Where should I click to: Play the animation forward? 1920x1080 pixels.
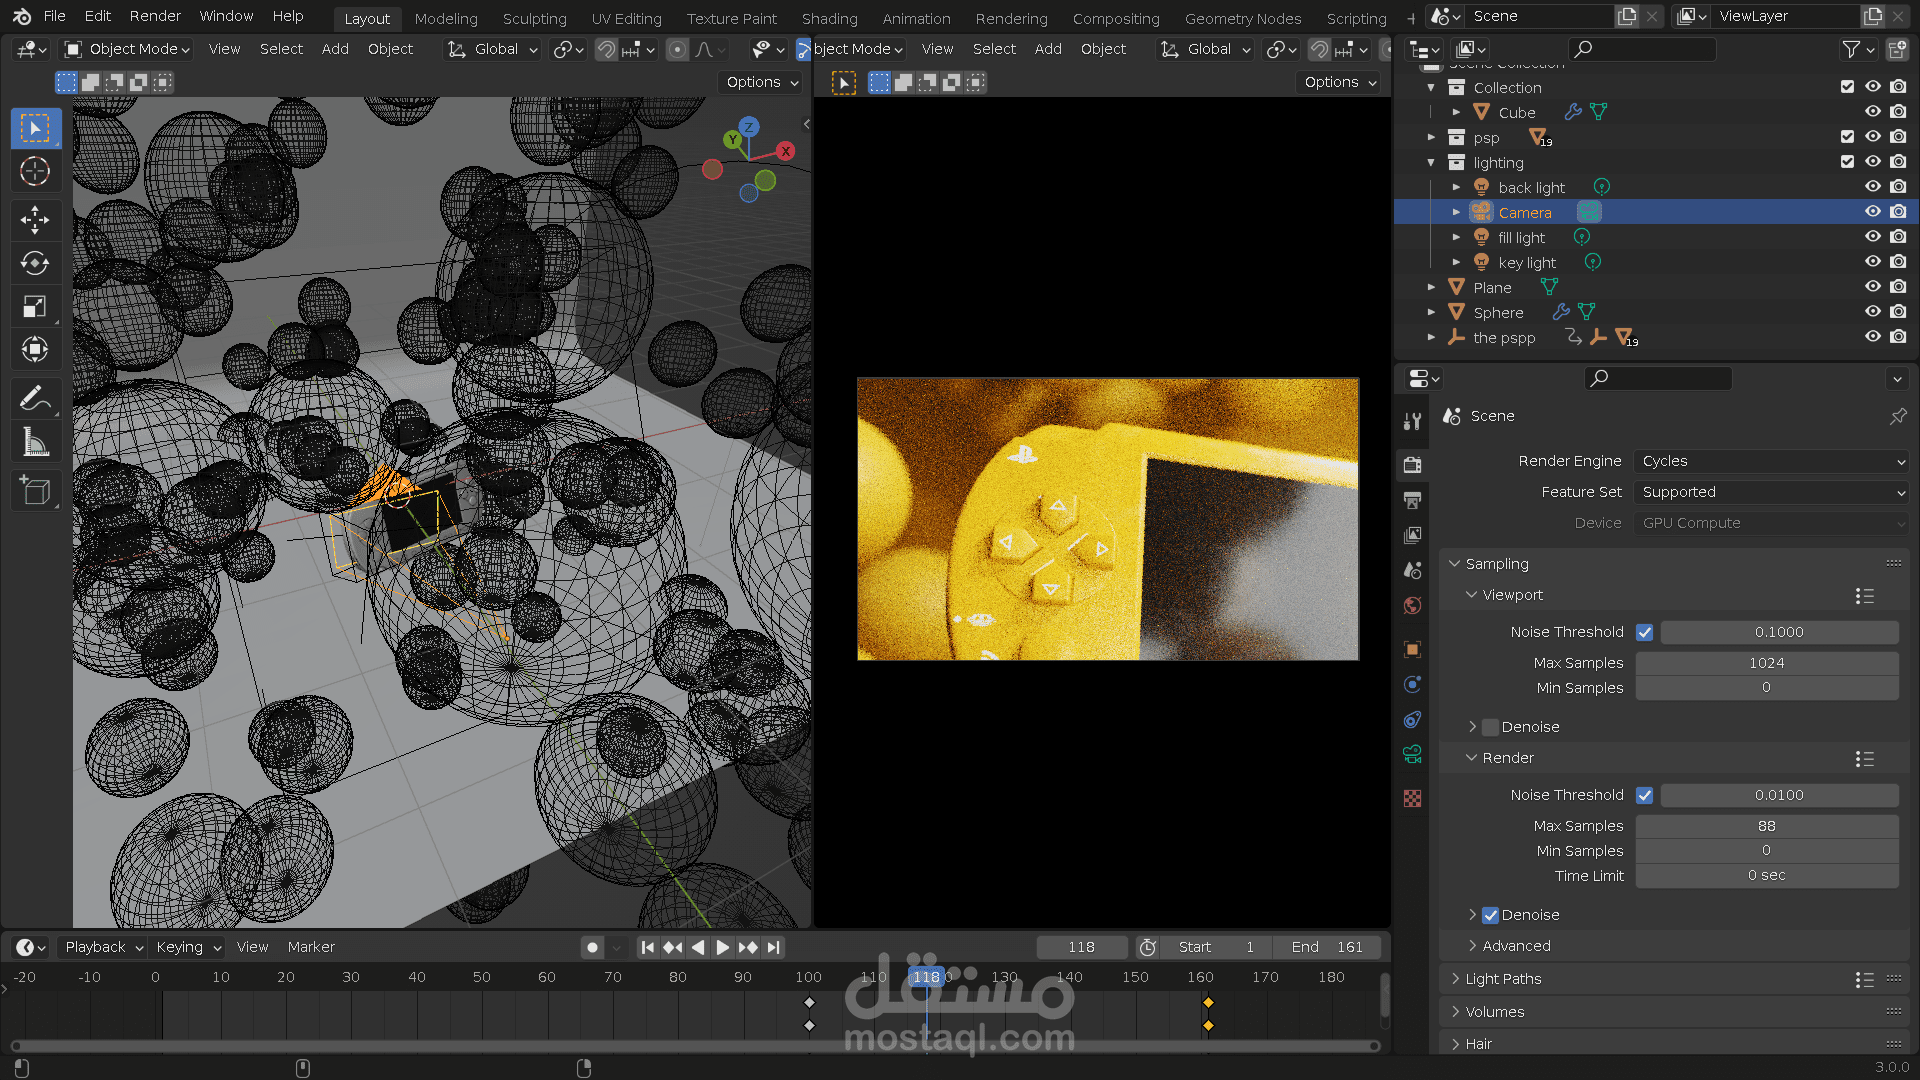[722, 947]
